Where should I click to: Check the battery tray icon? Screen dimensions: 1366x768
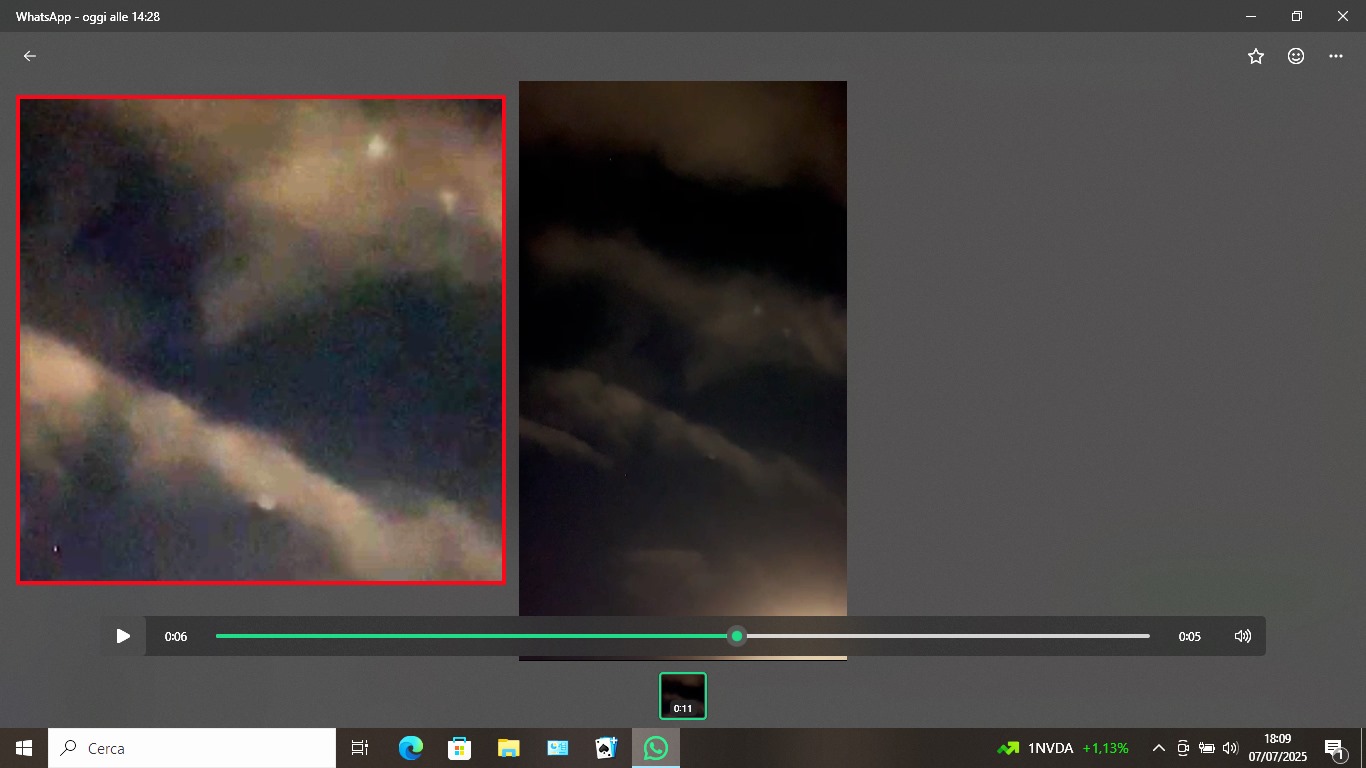1207,748
